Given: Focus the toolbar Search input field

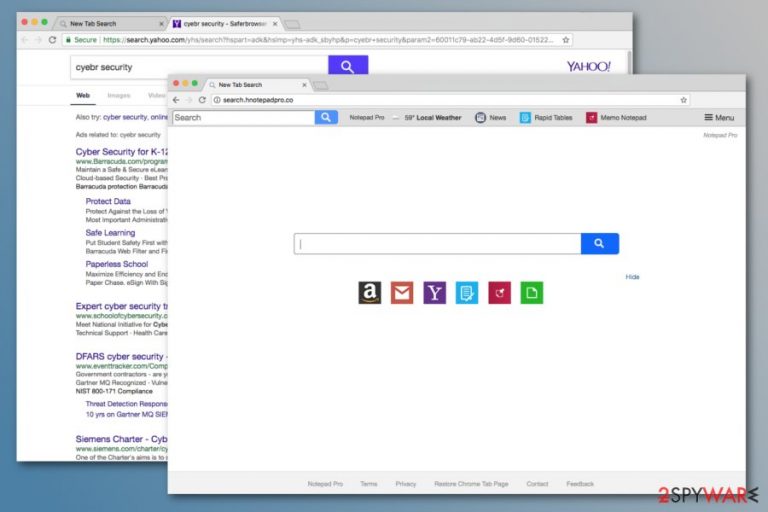Looking at the screenshot, I should [x=243, y=118].
